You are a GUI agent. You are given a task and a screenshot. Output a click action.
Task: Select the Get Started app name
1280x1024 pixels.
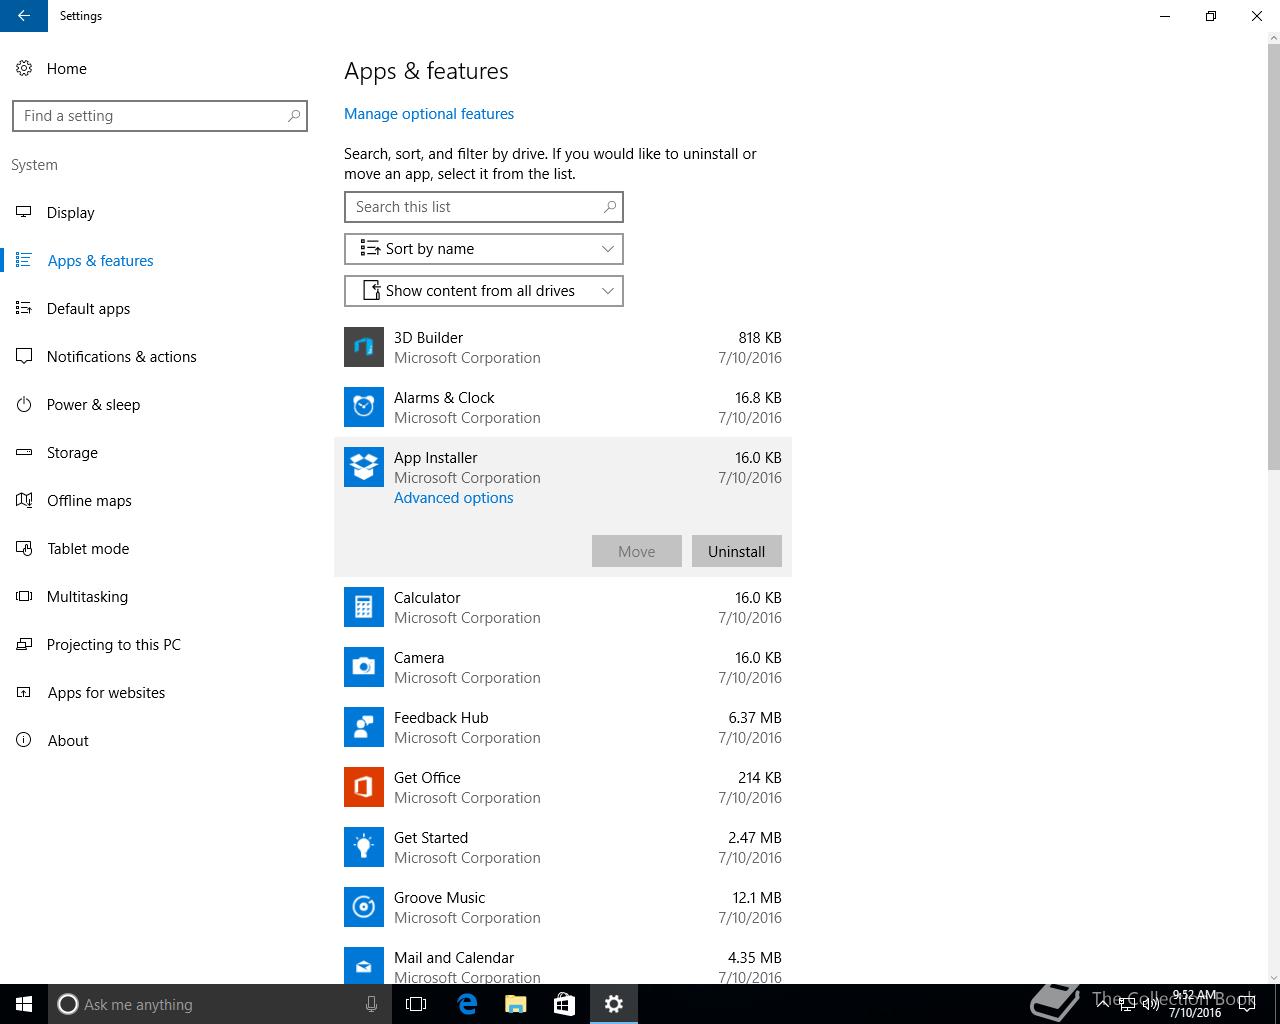click(431, 838)
